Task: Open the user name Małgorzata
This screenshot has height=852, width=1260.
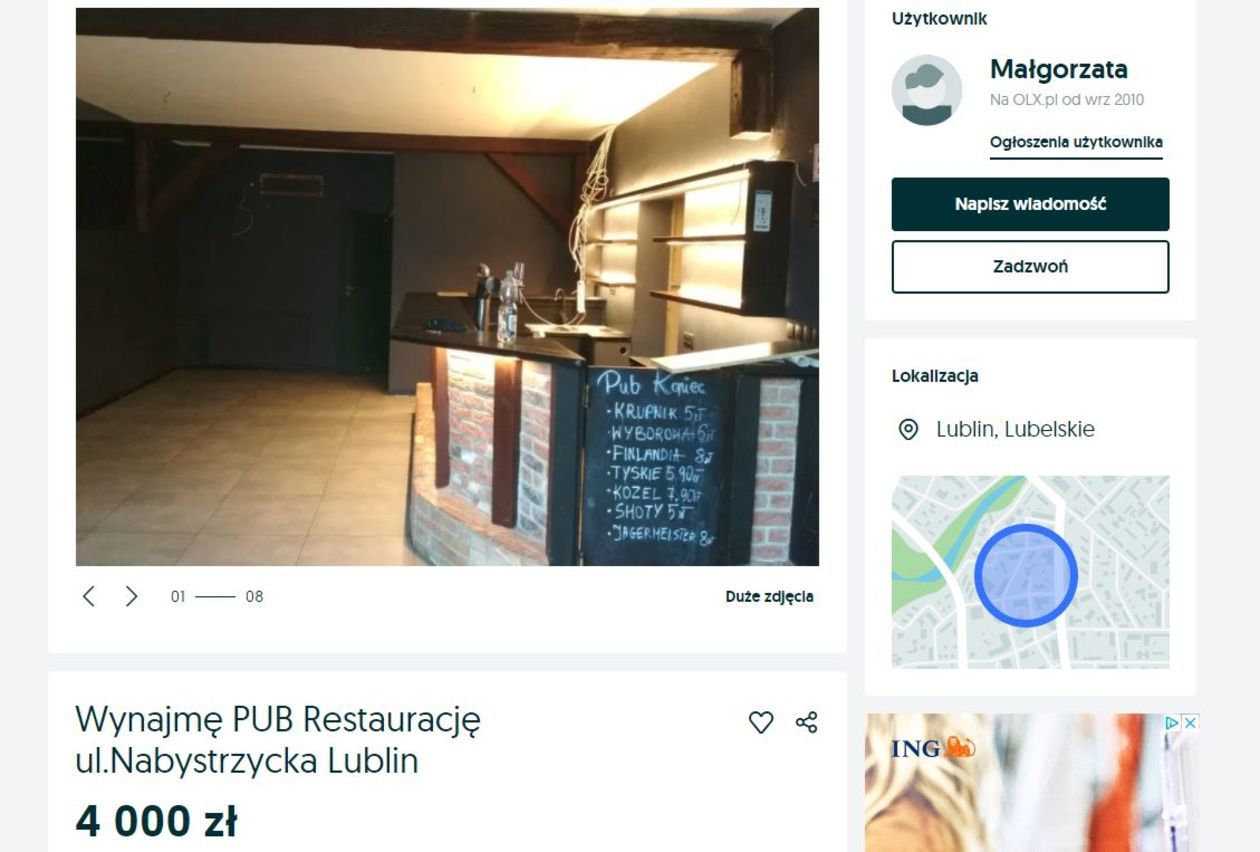Action: (1058, 69)
